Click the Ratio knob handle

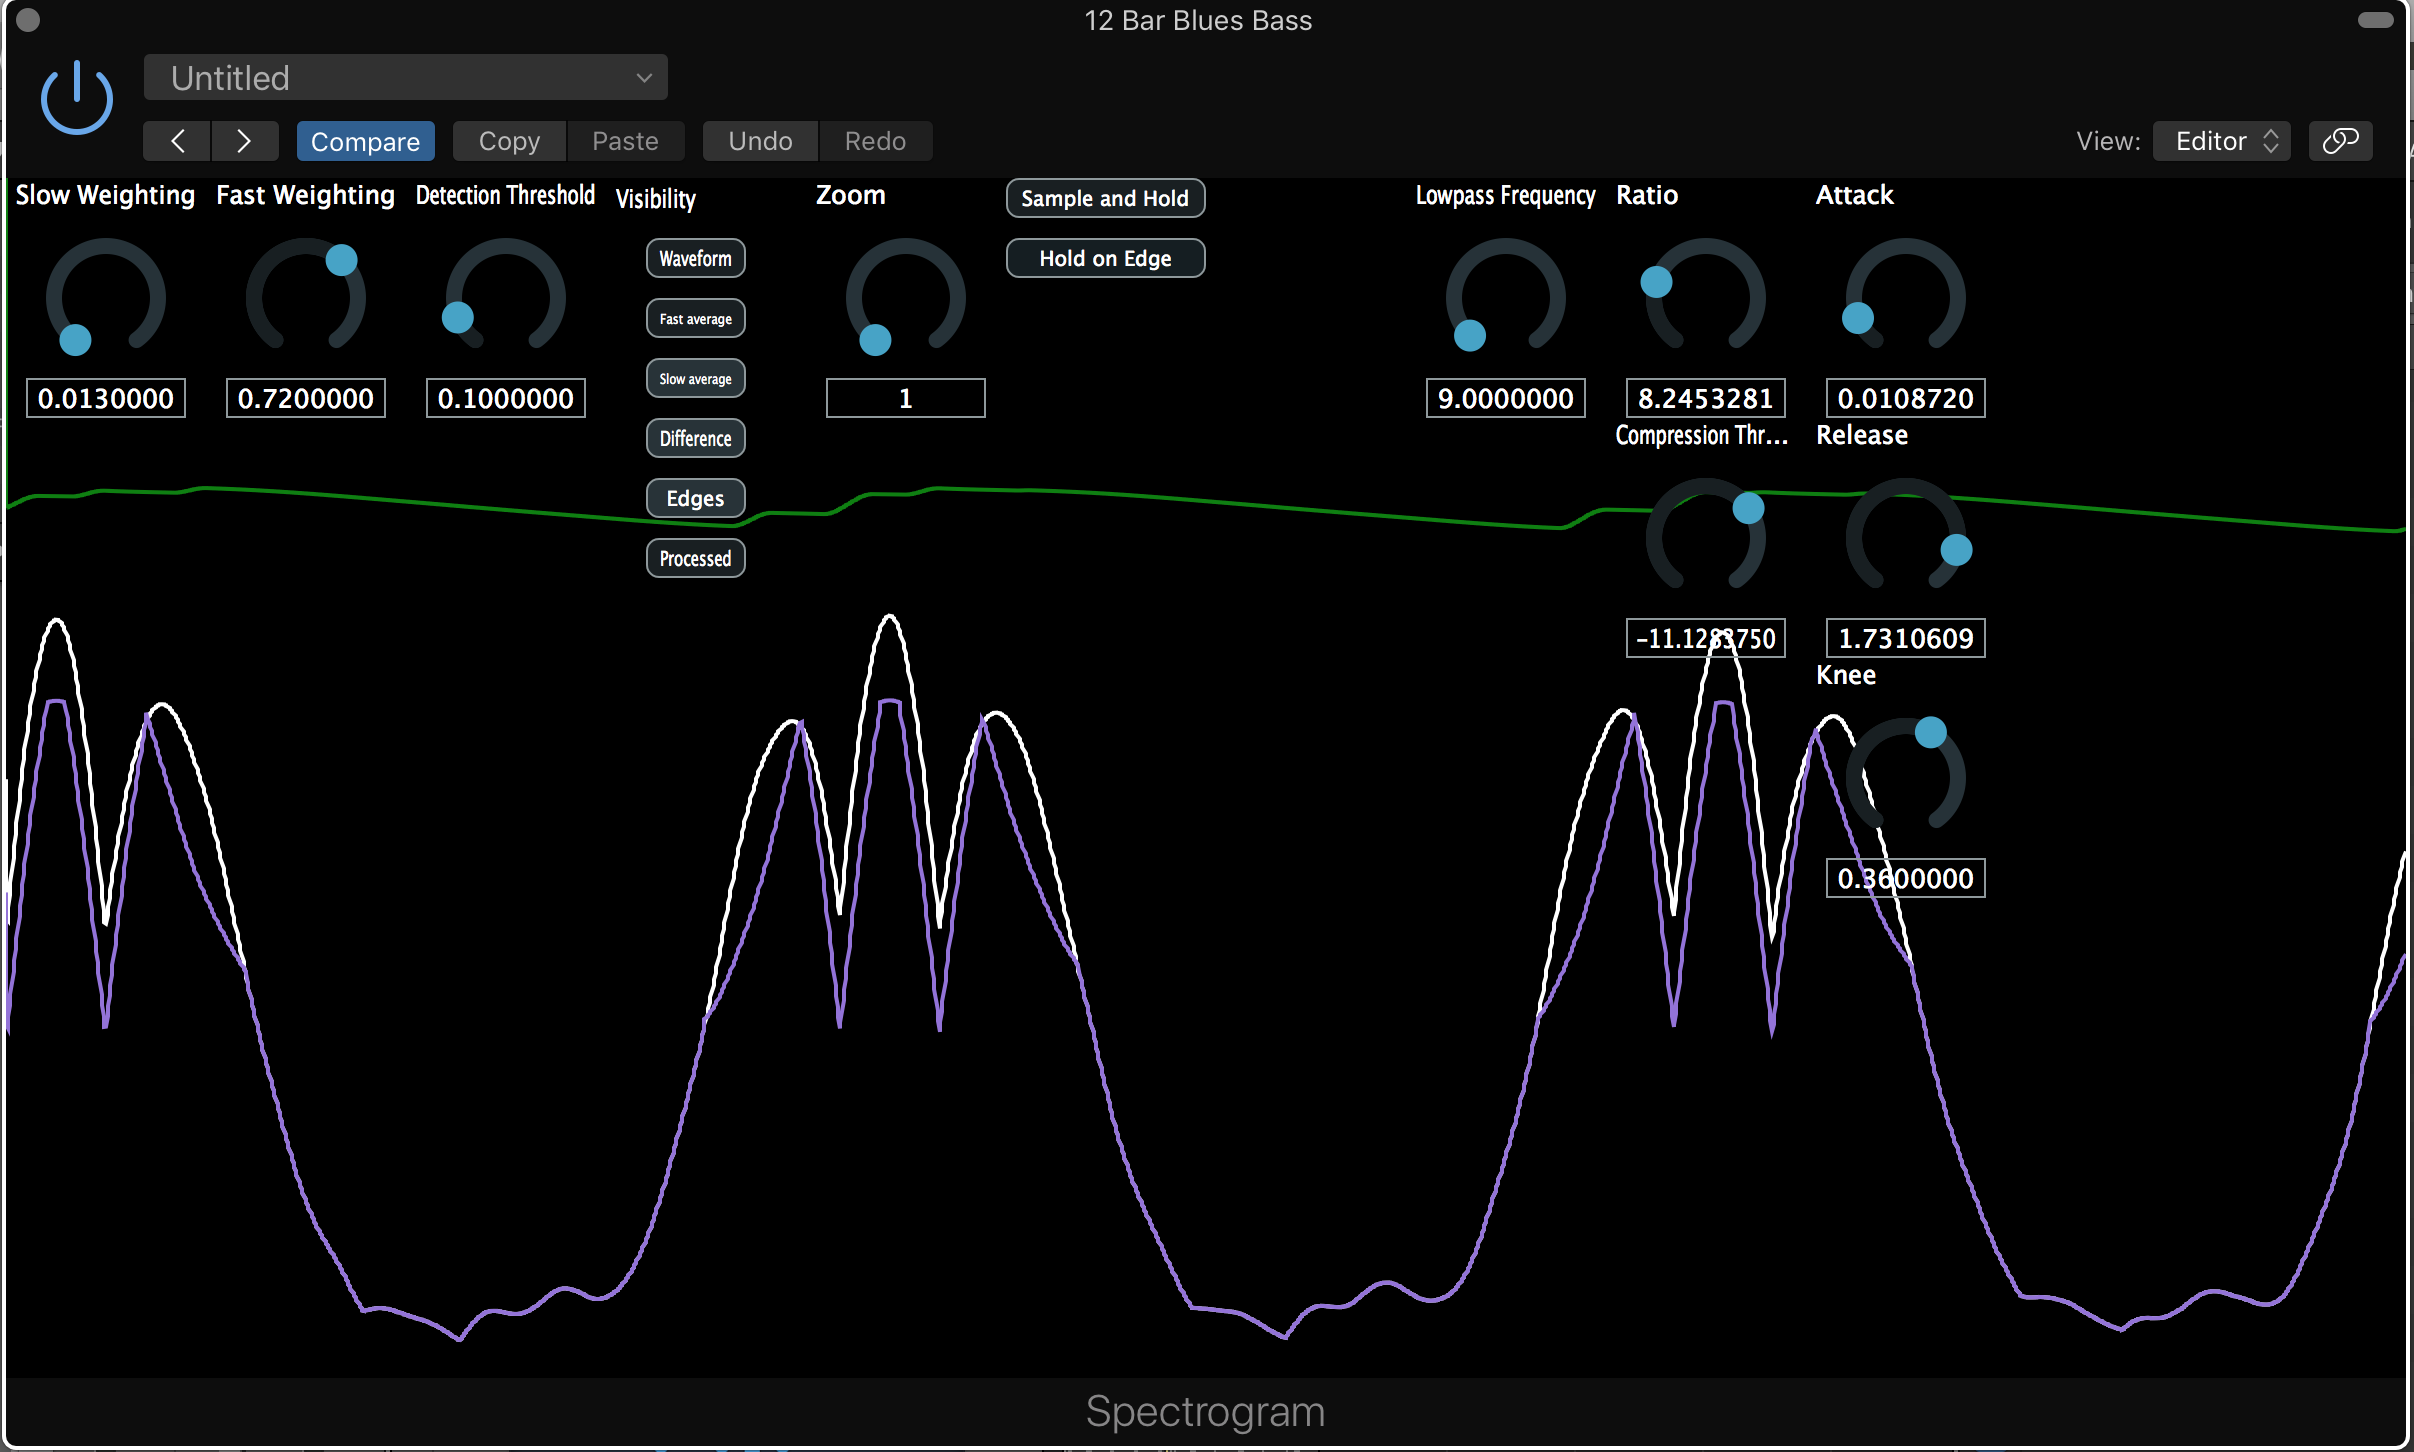(1656, 282)
